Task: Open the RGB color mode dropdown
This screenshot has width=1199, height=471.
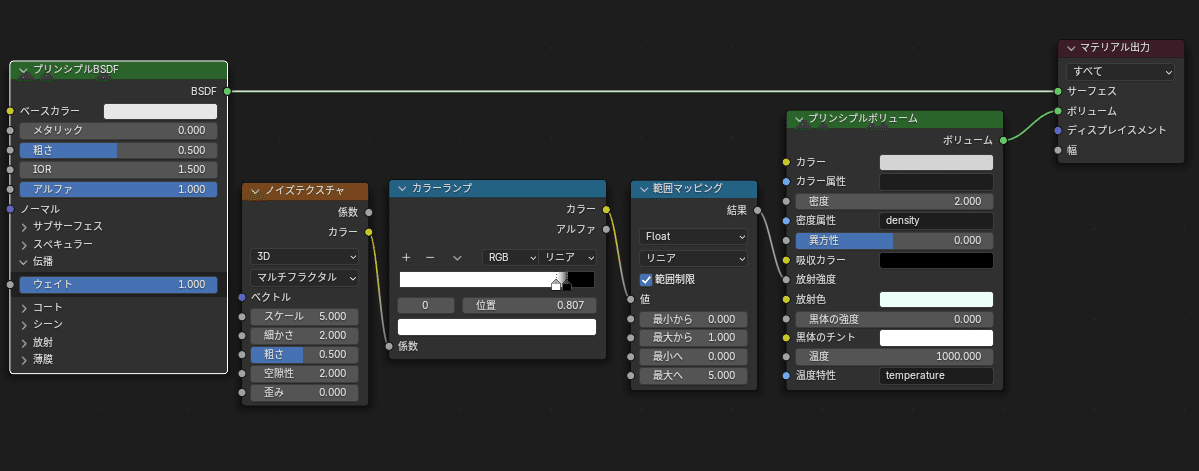Action: [510, 258]
